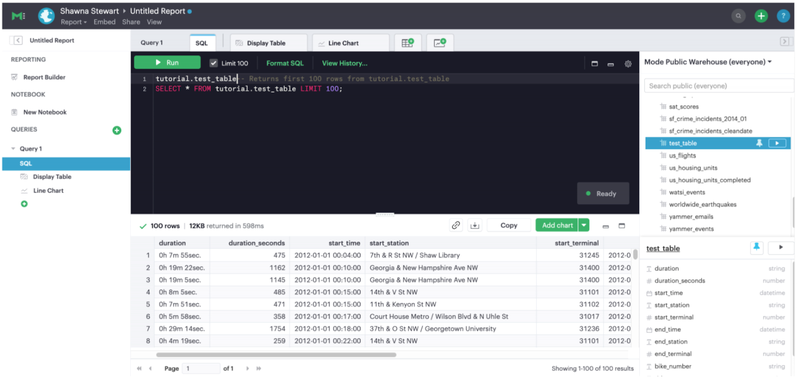Click pin icon on highlighted test_table row
The image size is (800, 390).
click(759, 143)
